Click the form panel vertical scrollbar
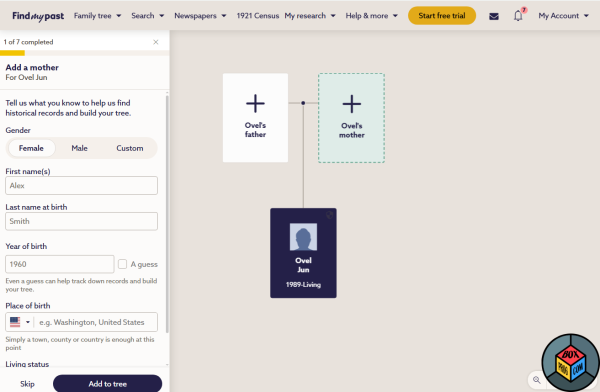Image resolution: width=600 pixels, height=392 pixels. [x=167, y=214]
